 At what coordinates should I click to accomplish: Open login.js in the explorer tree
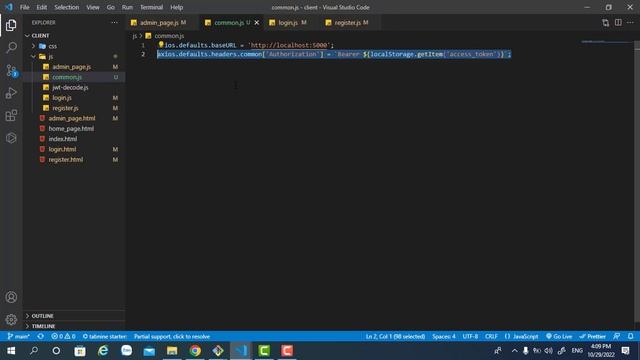tap(62, 98)
